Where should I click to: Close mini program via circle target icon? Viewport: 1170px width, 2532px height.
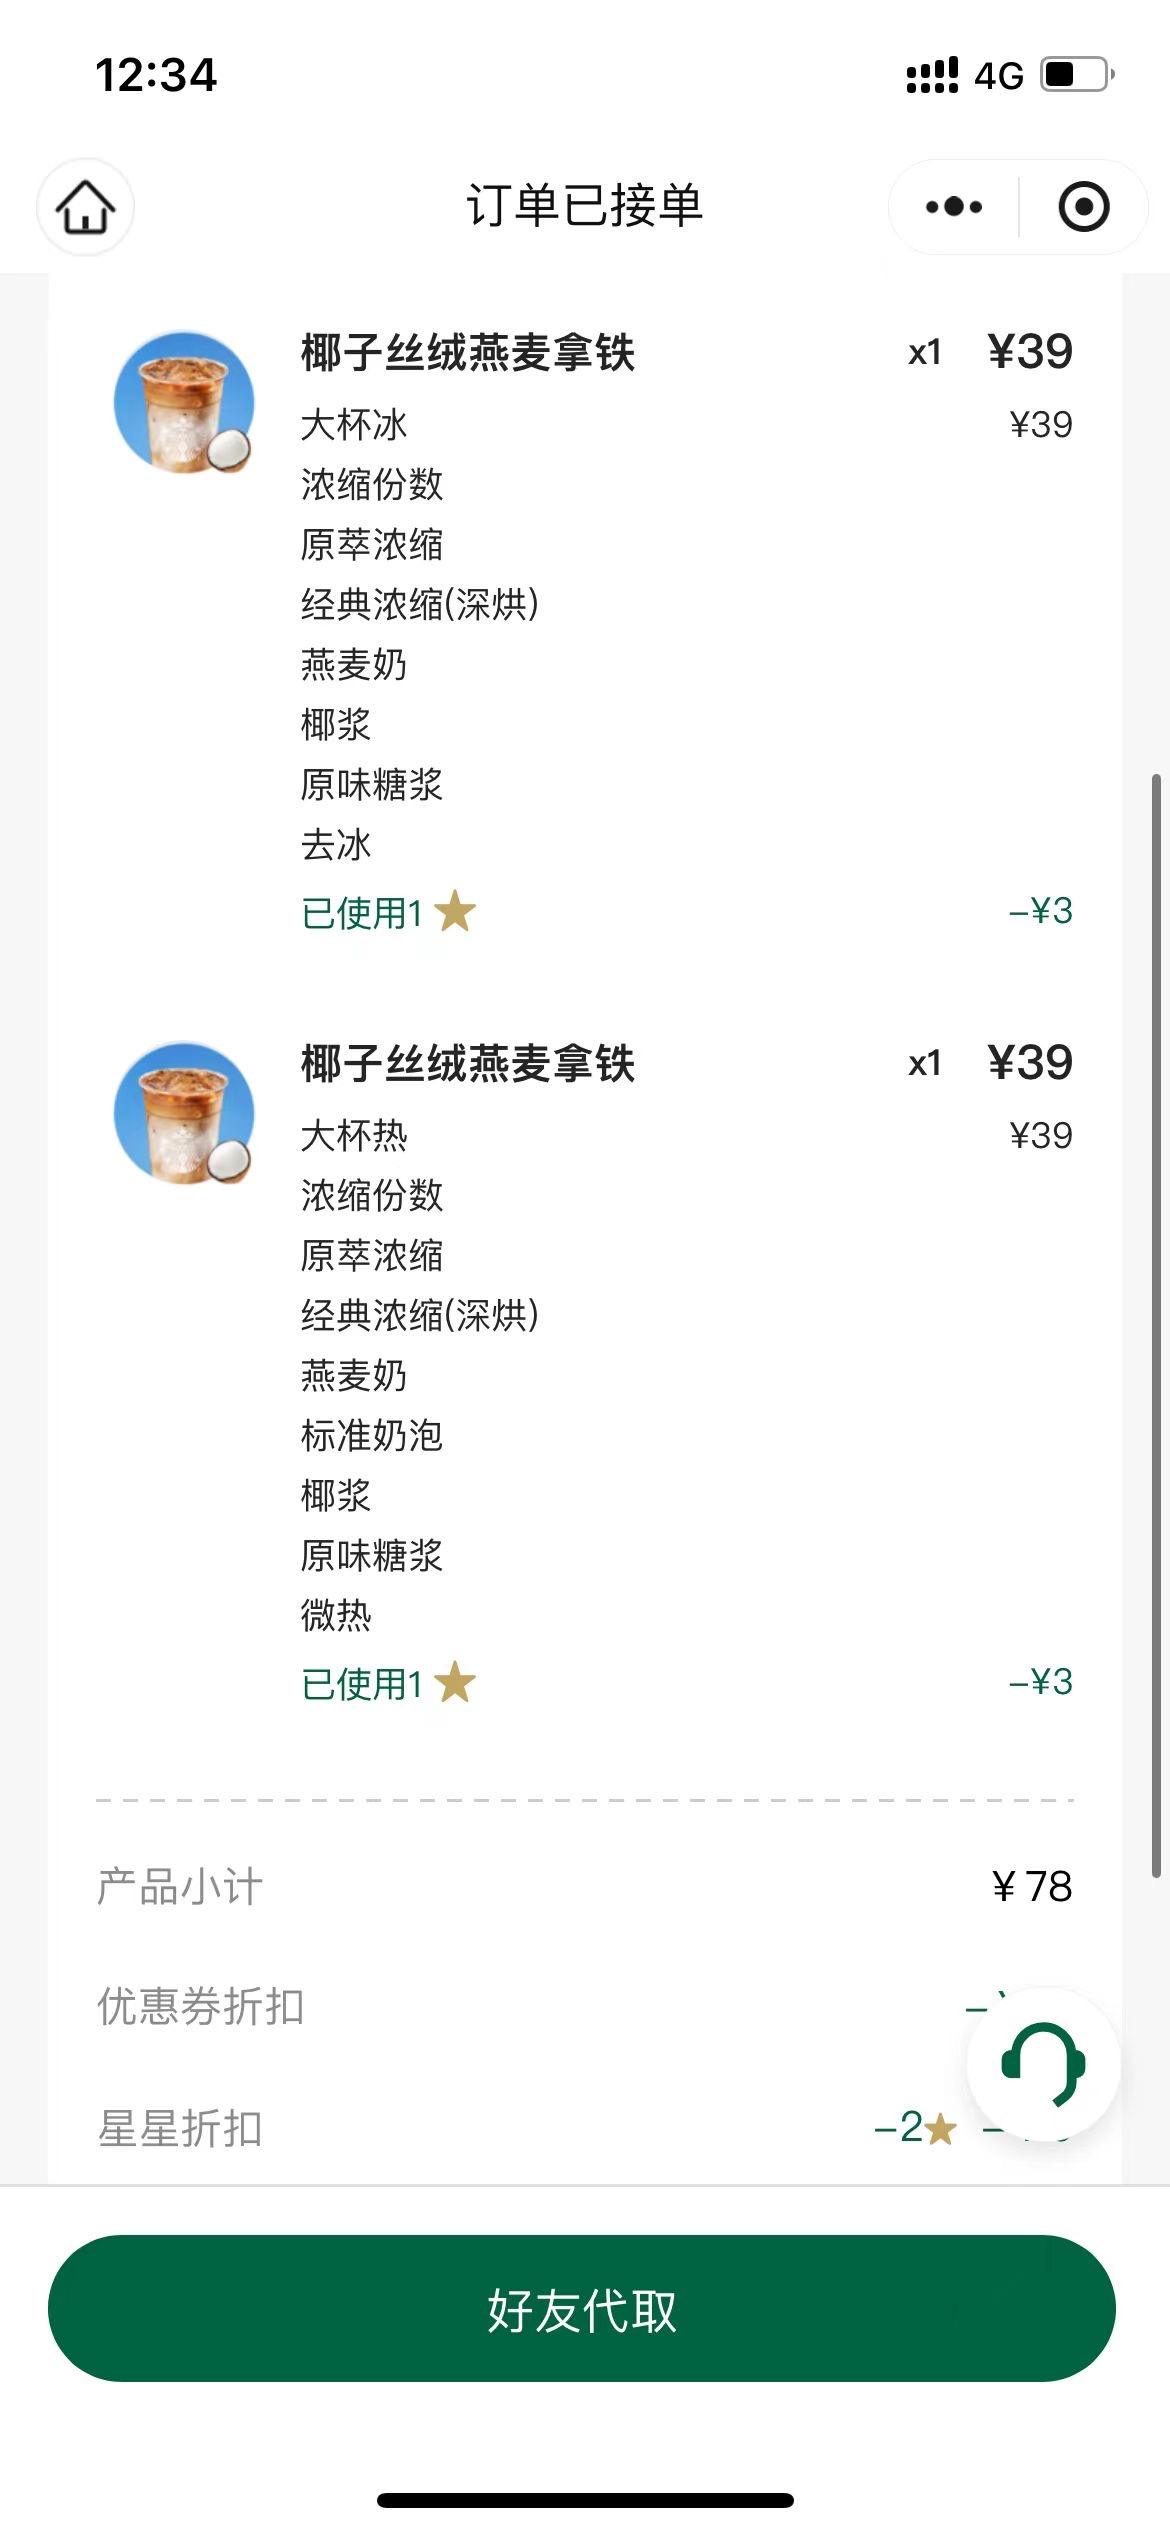click(1084, 207)
